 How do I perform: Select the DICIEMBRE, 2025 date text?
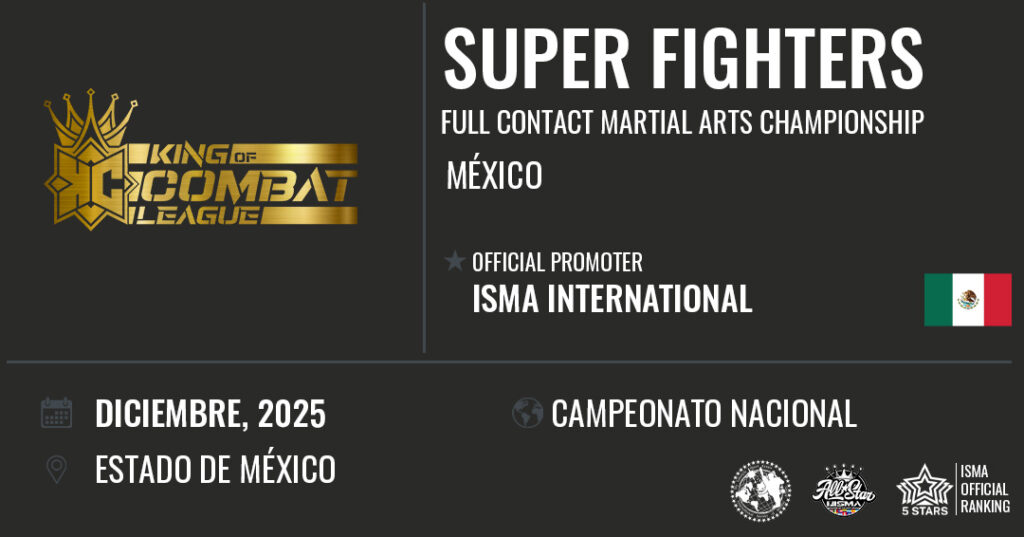pos(210,414)
